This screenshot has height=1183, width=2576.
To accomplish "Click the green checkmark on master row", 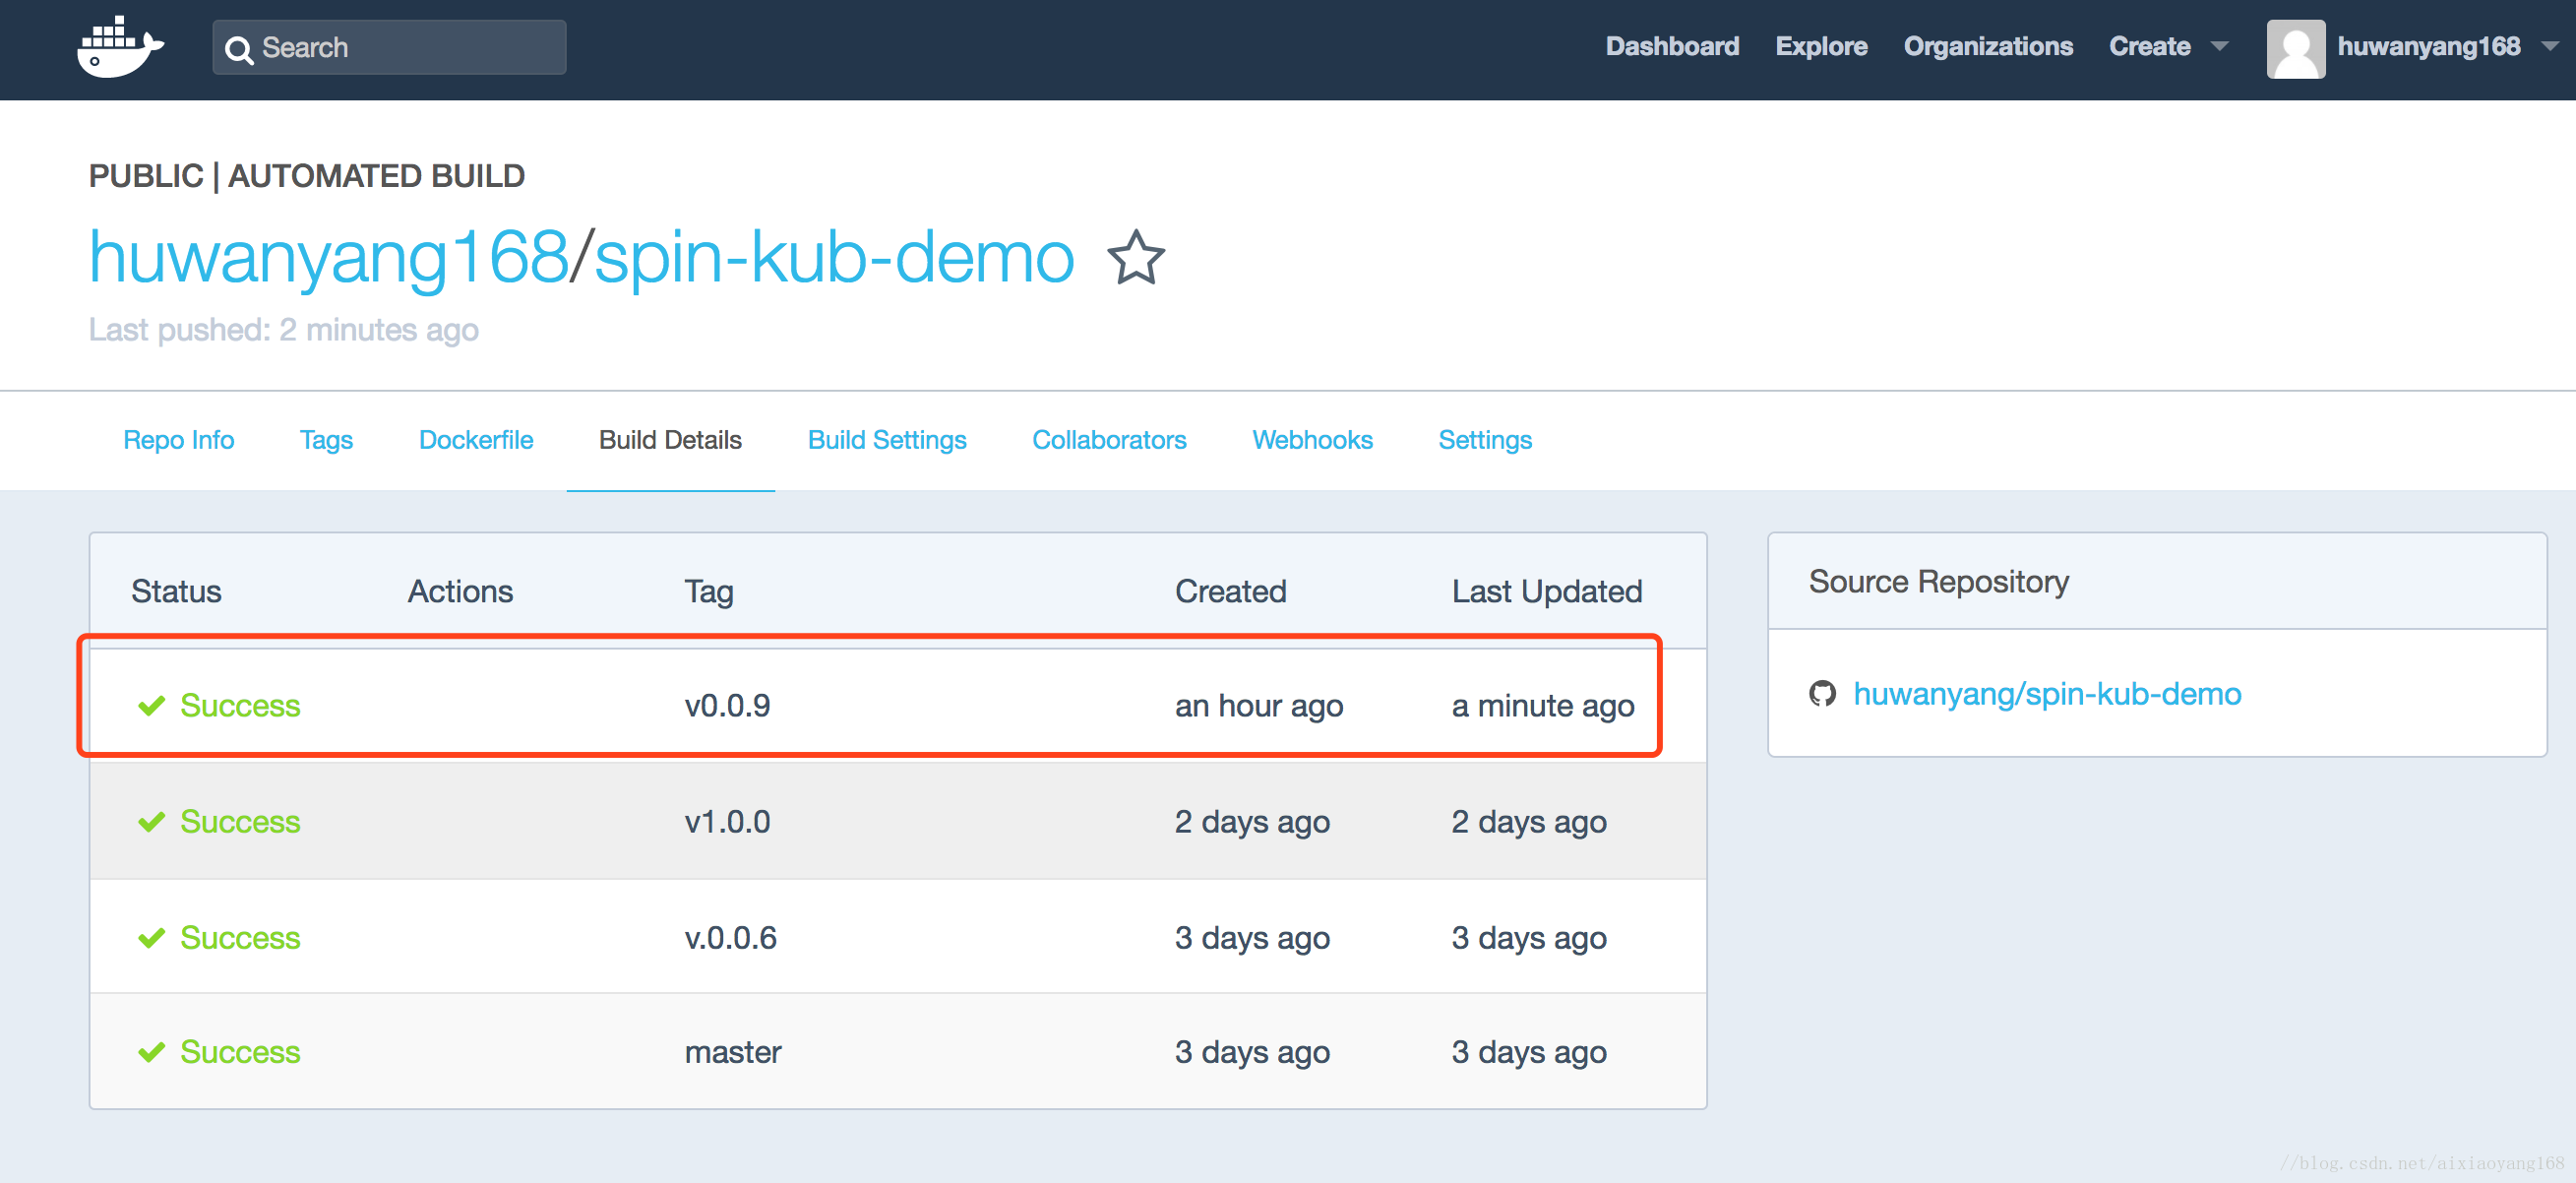I will pos(151,1052).
